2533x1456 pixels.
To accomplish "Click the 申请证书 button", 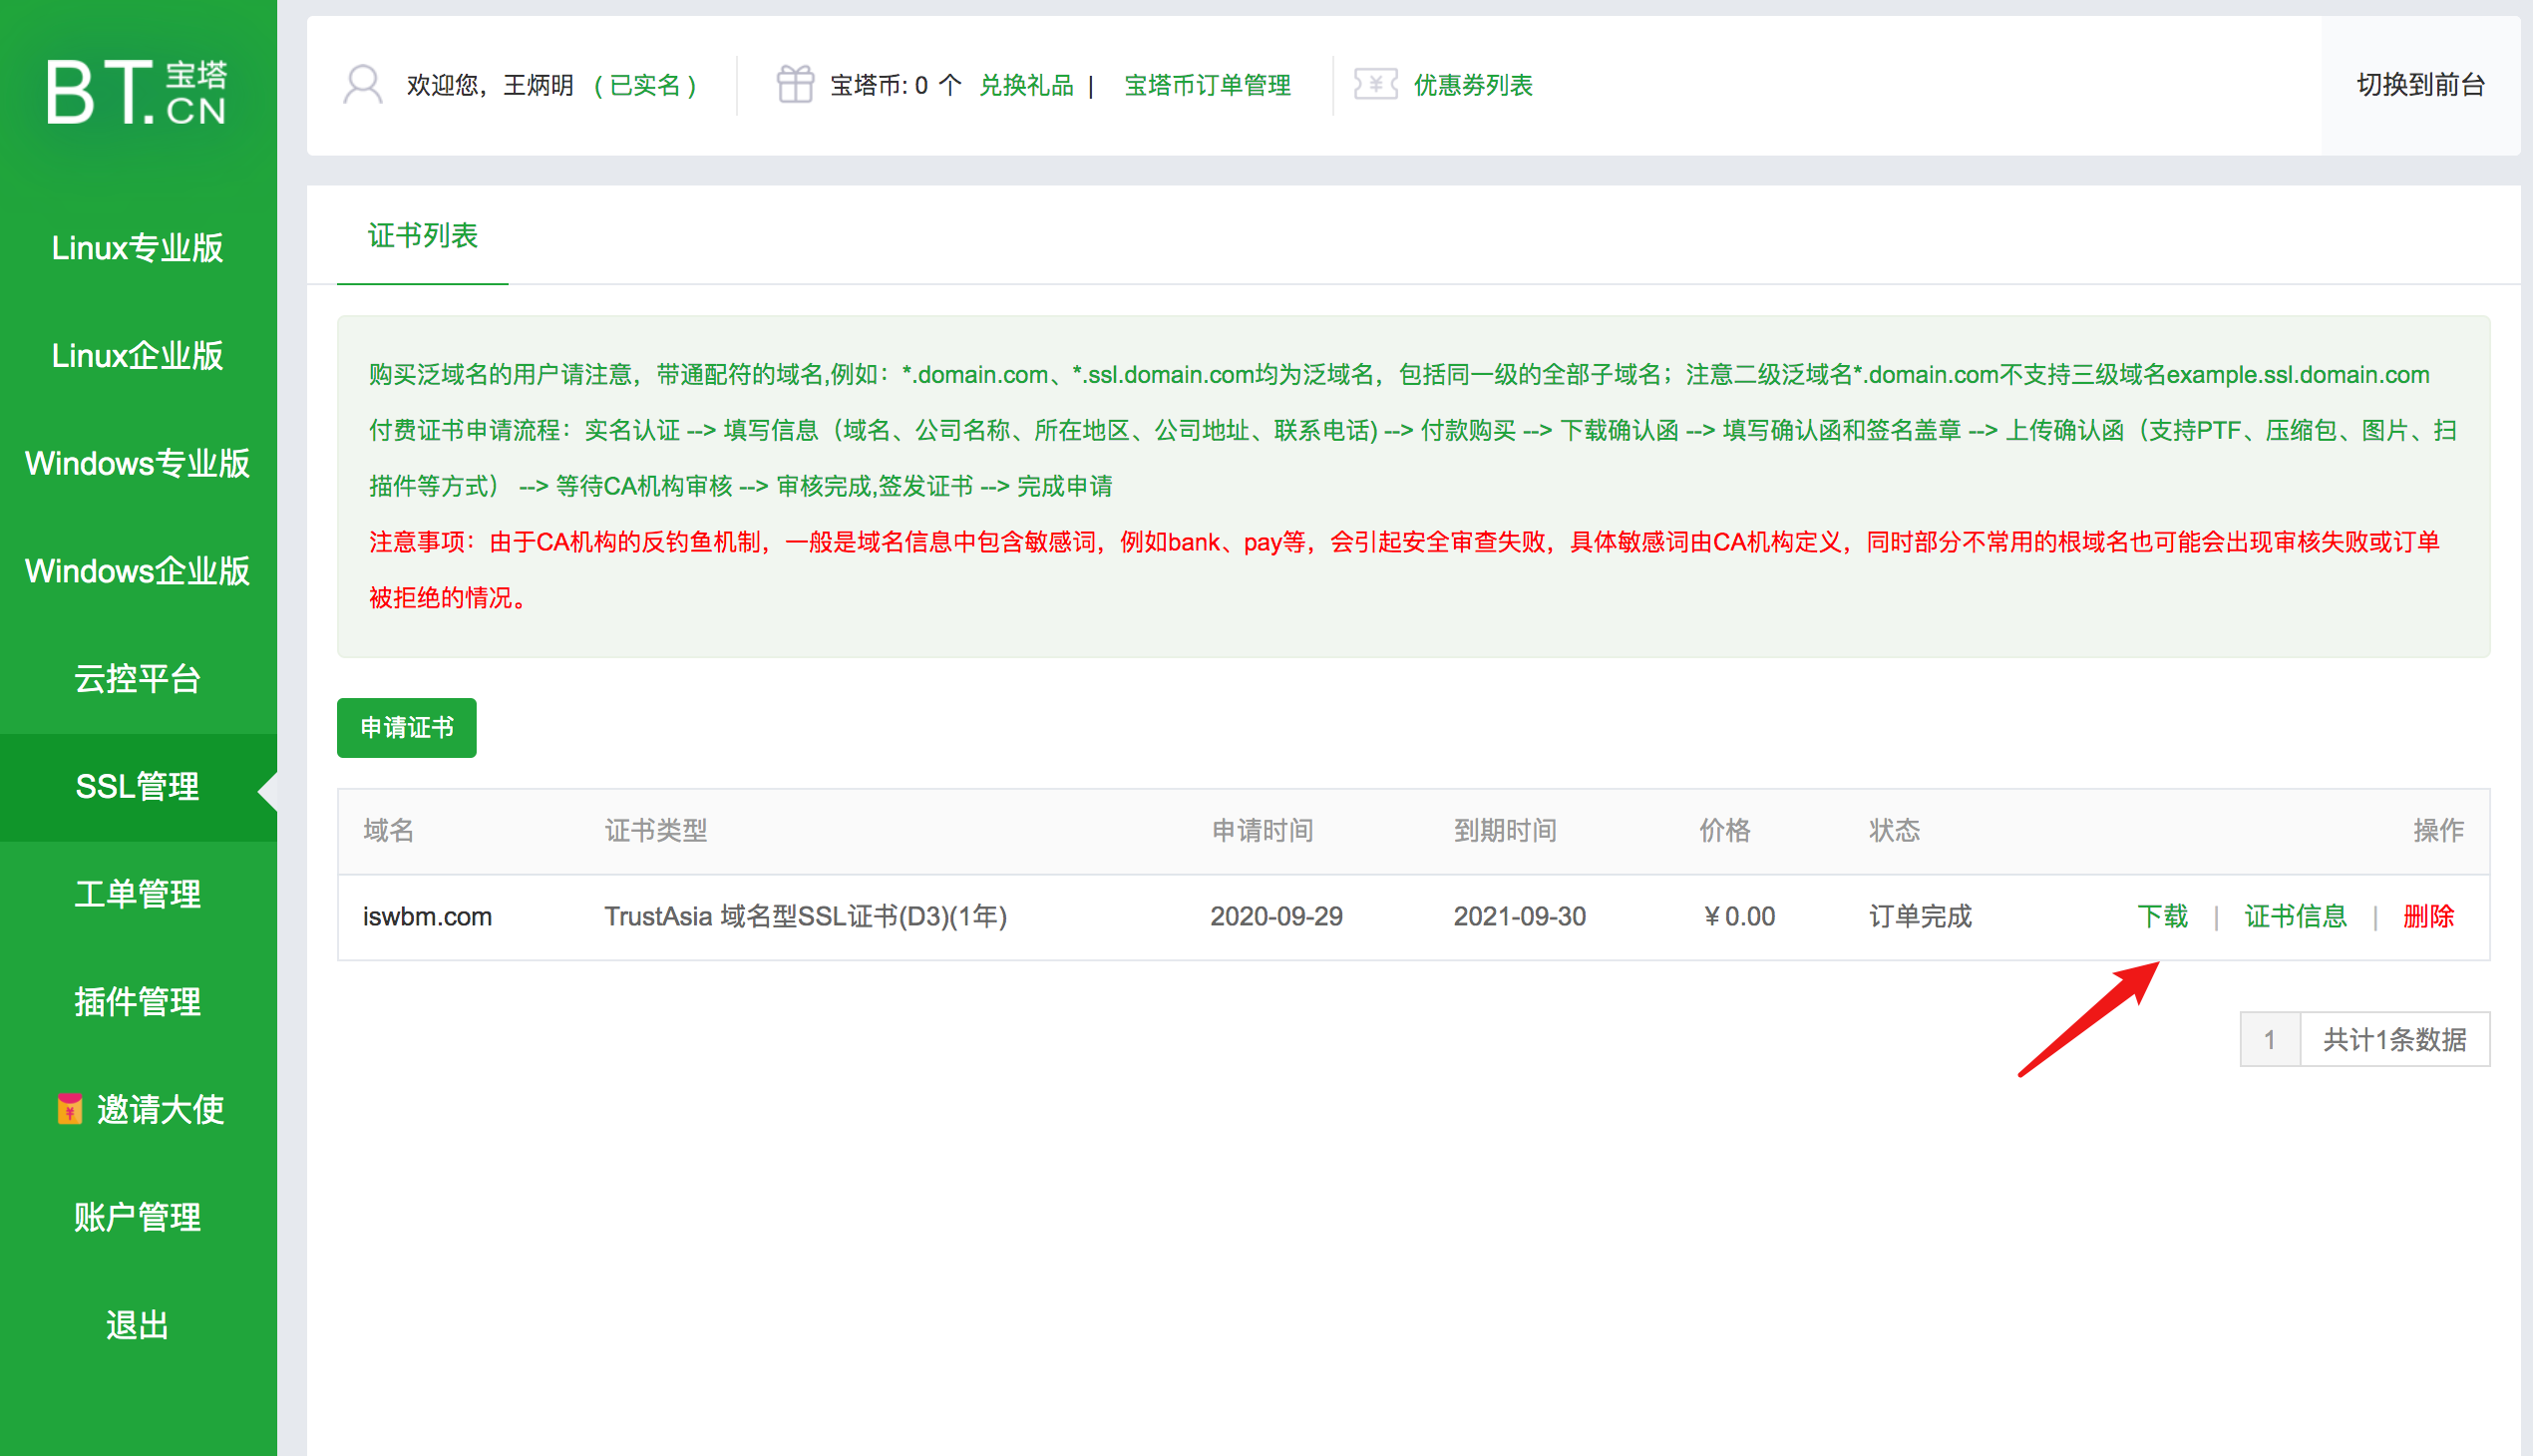I will (x=406, y=728).
